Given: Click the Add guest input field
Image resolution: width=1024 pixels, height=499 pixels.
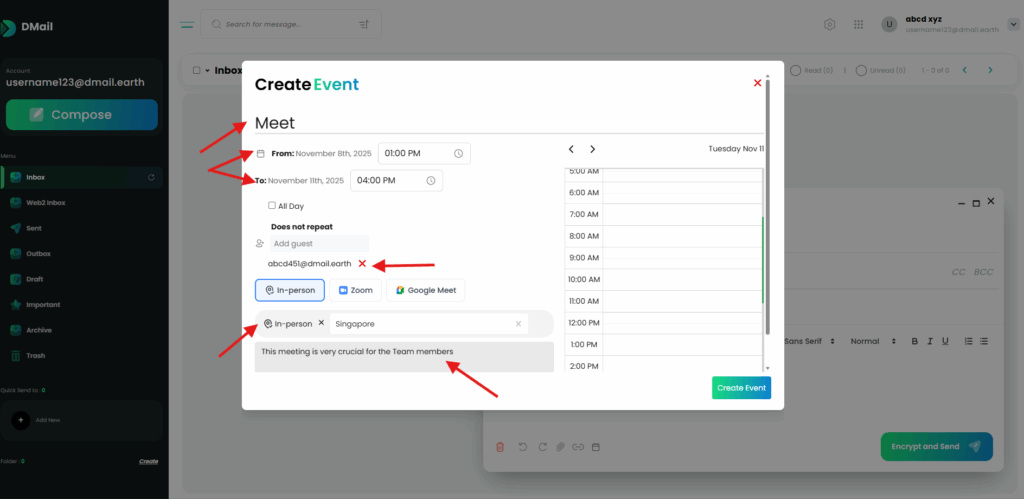Looking at the screenshot, I should [319, 243].
